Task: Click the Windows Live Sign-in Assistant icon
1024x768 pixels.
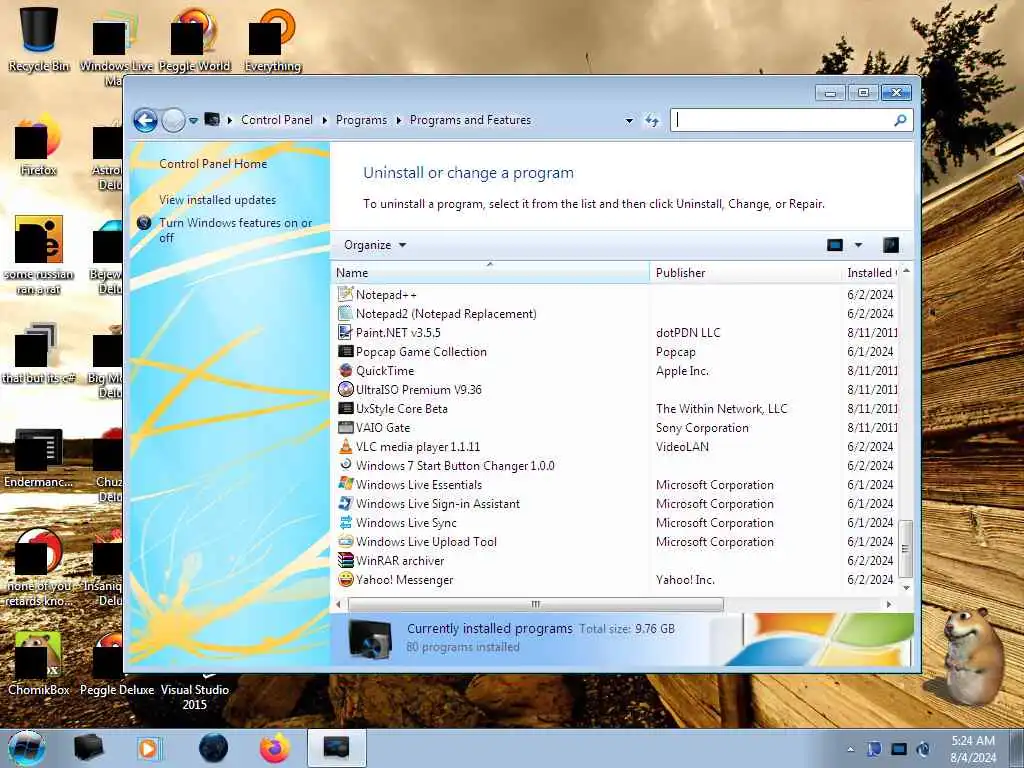Action: [345, 504]
